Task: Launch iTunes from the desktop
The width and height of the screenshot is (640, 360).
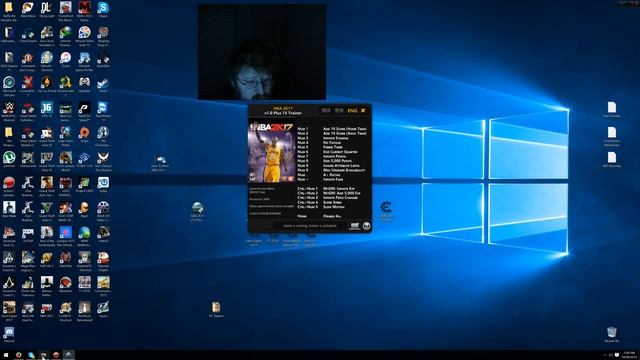Action: point(65,58)
